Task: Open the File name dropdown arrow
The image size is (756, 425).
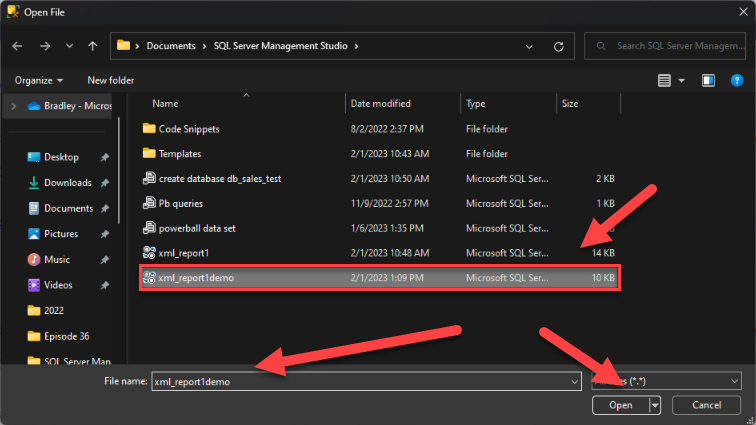Action: coord(575,382)
